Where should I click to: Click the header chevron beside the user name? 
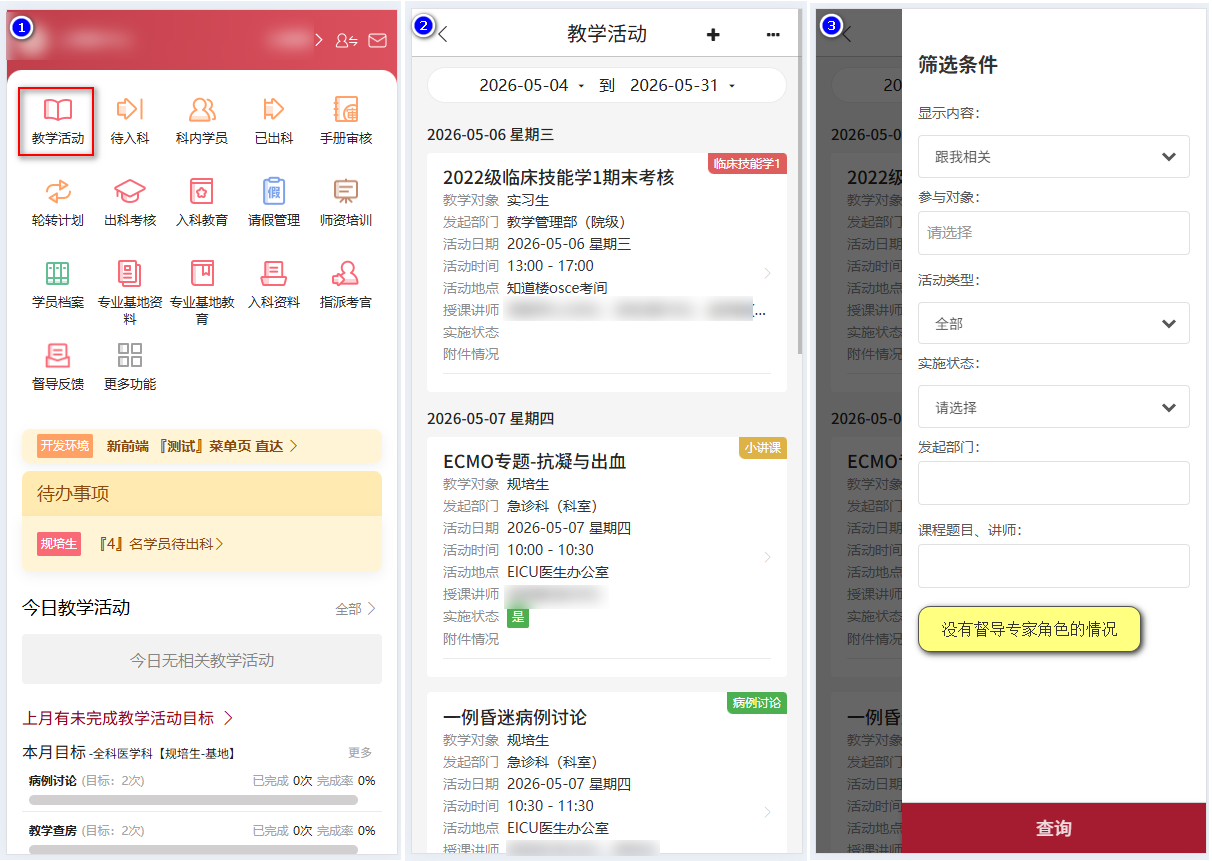[x=320, y=40]
